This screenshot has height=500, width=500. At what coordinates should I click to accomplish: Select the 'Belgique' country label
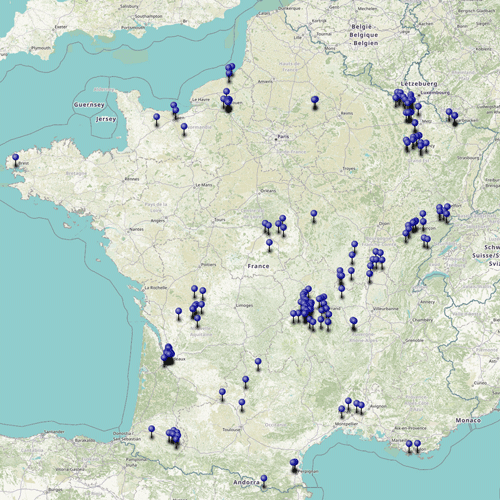(x=364, y=35)
